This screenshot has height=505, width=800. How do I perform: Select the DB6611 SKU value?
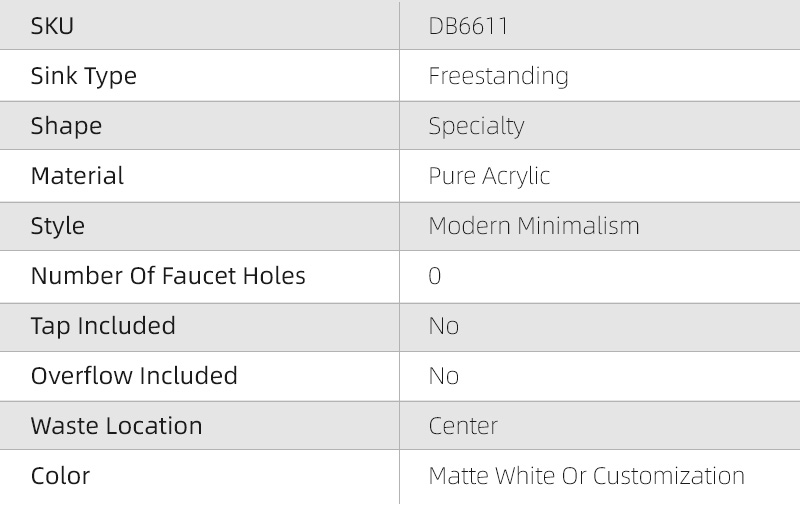[x=468, y=26]
